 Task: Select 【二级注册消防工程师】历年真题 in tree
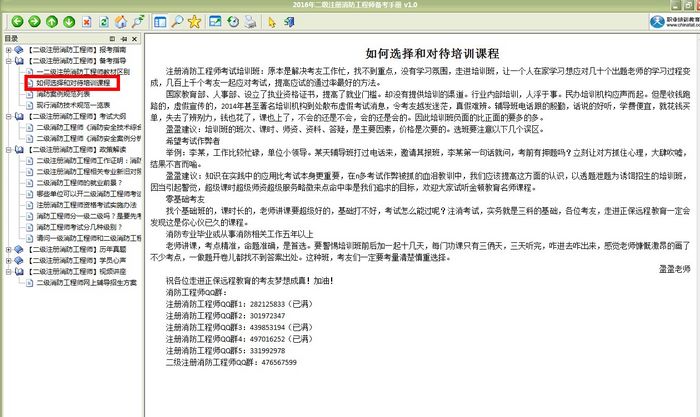click(x=76, y=249)
